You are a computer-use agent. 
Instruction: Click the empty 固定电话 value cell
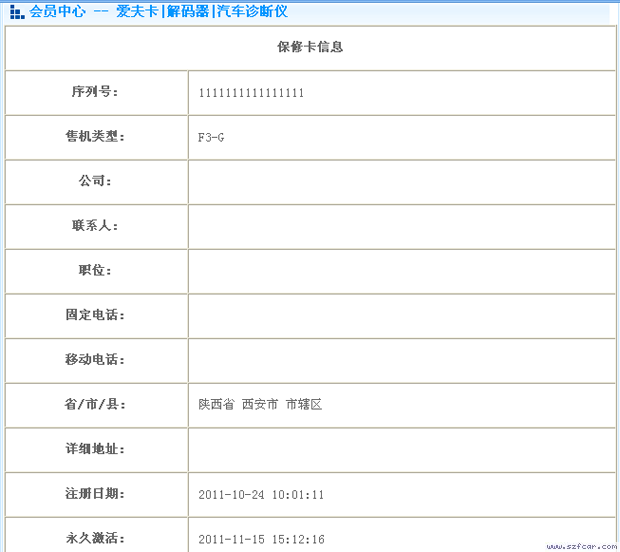(401, 315)
